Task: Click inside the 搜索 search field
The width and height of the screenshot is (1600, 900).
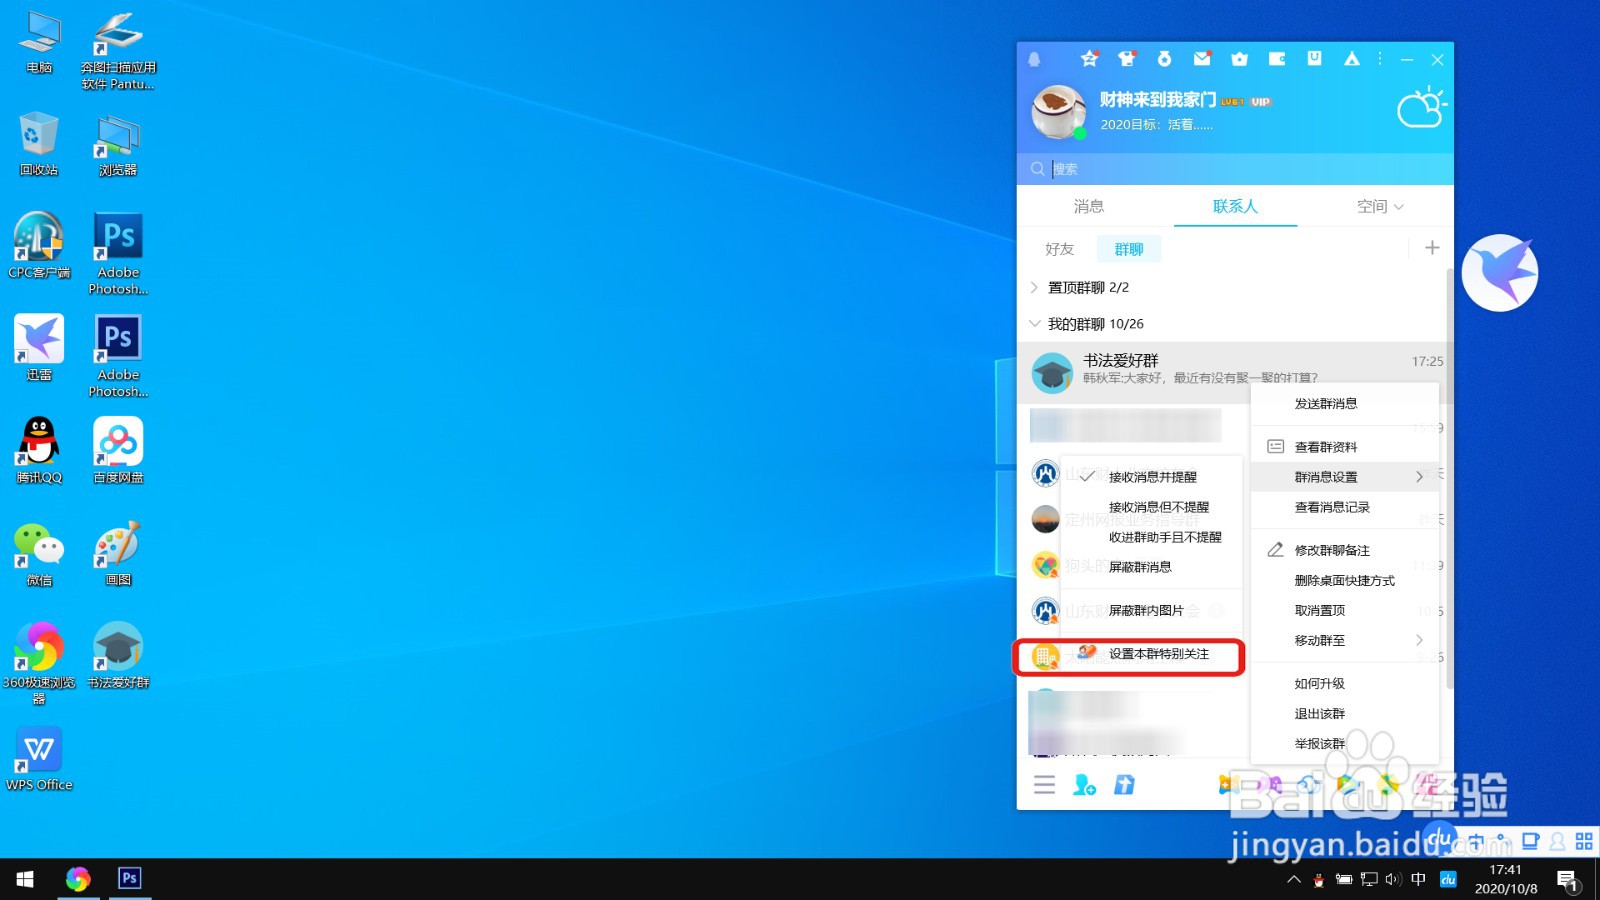Action: 1235,169
